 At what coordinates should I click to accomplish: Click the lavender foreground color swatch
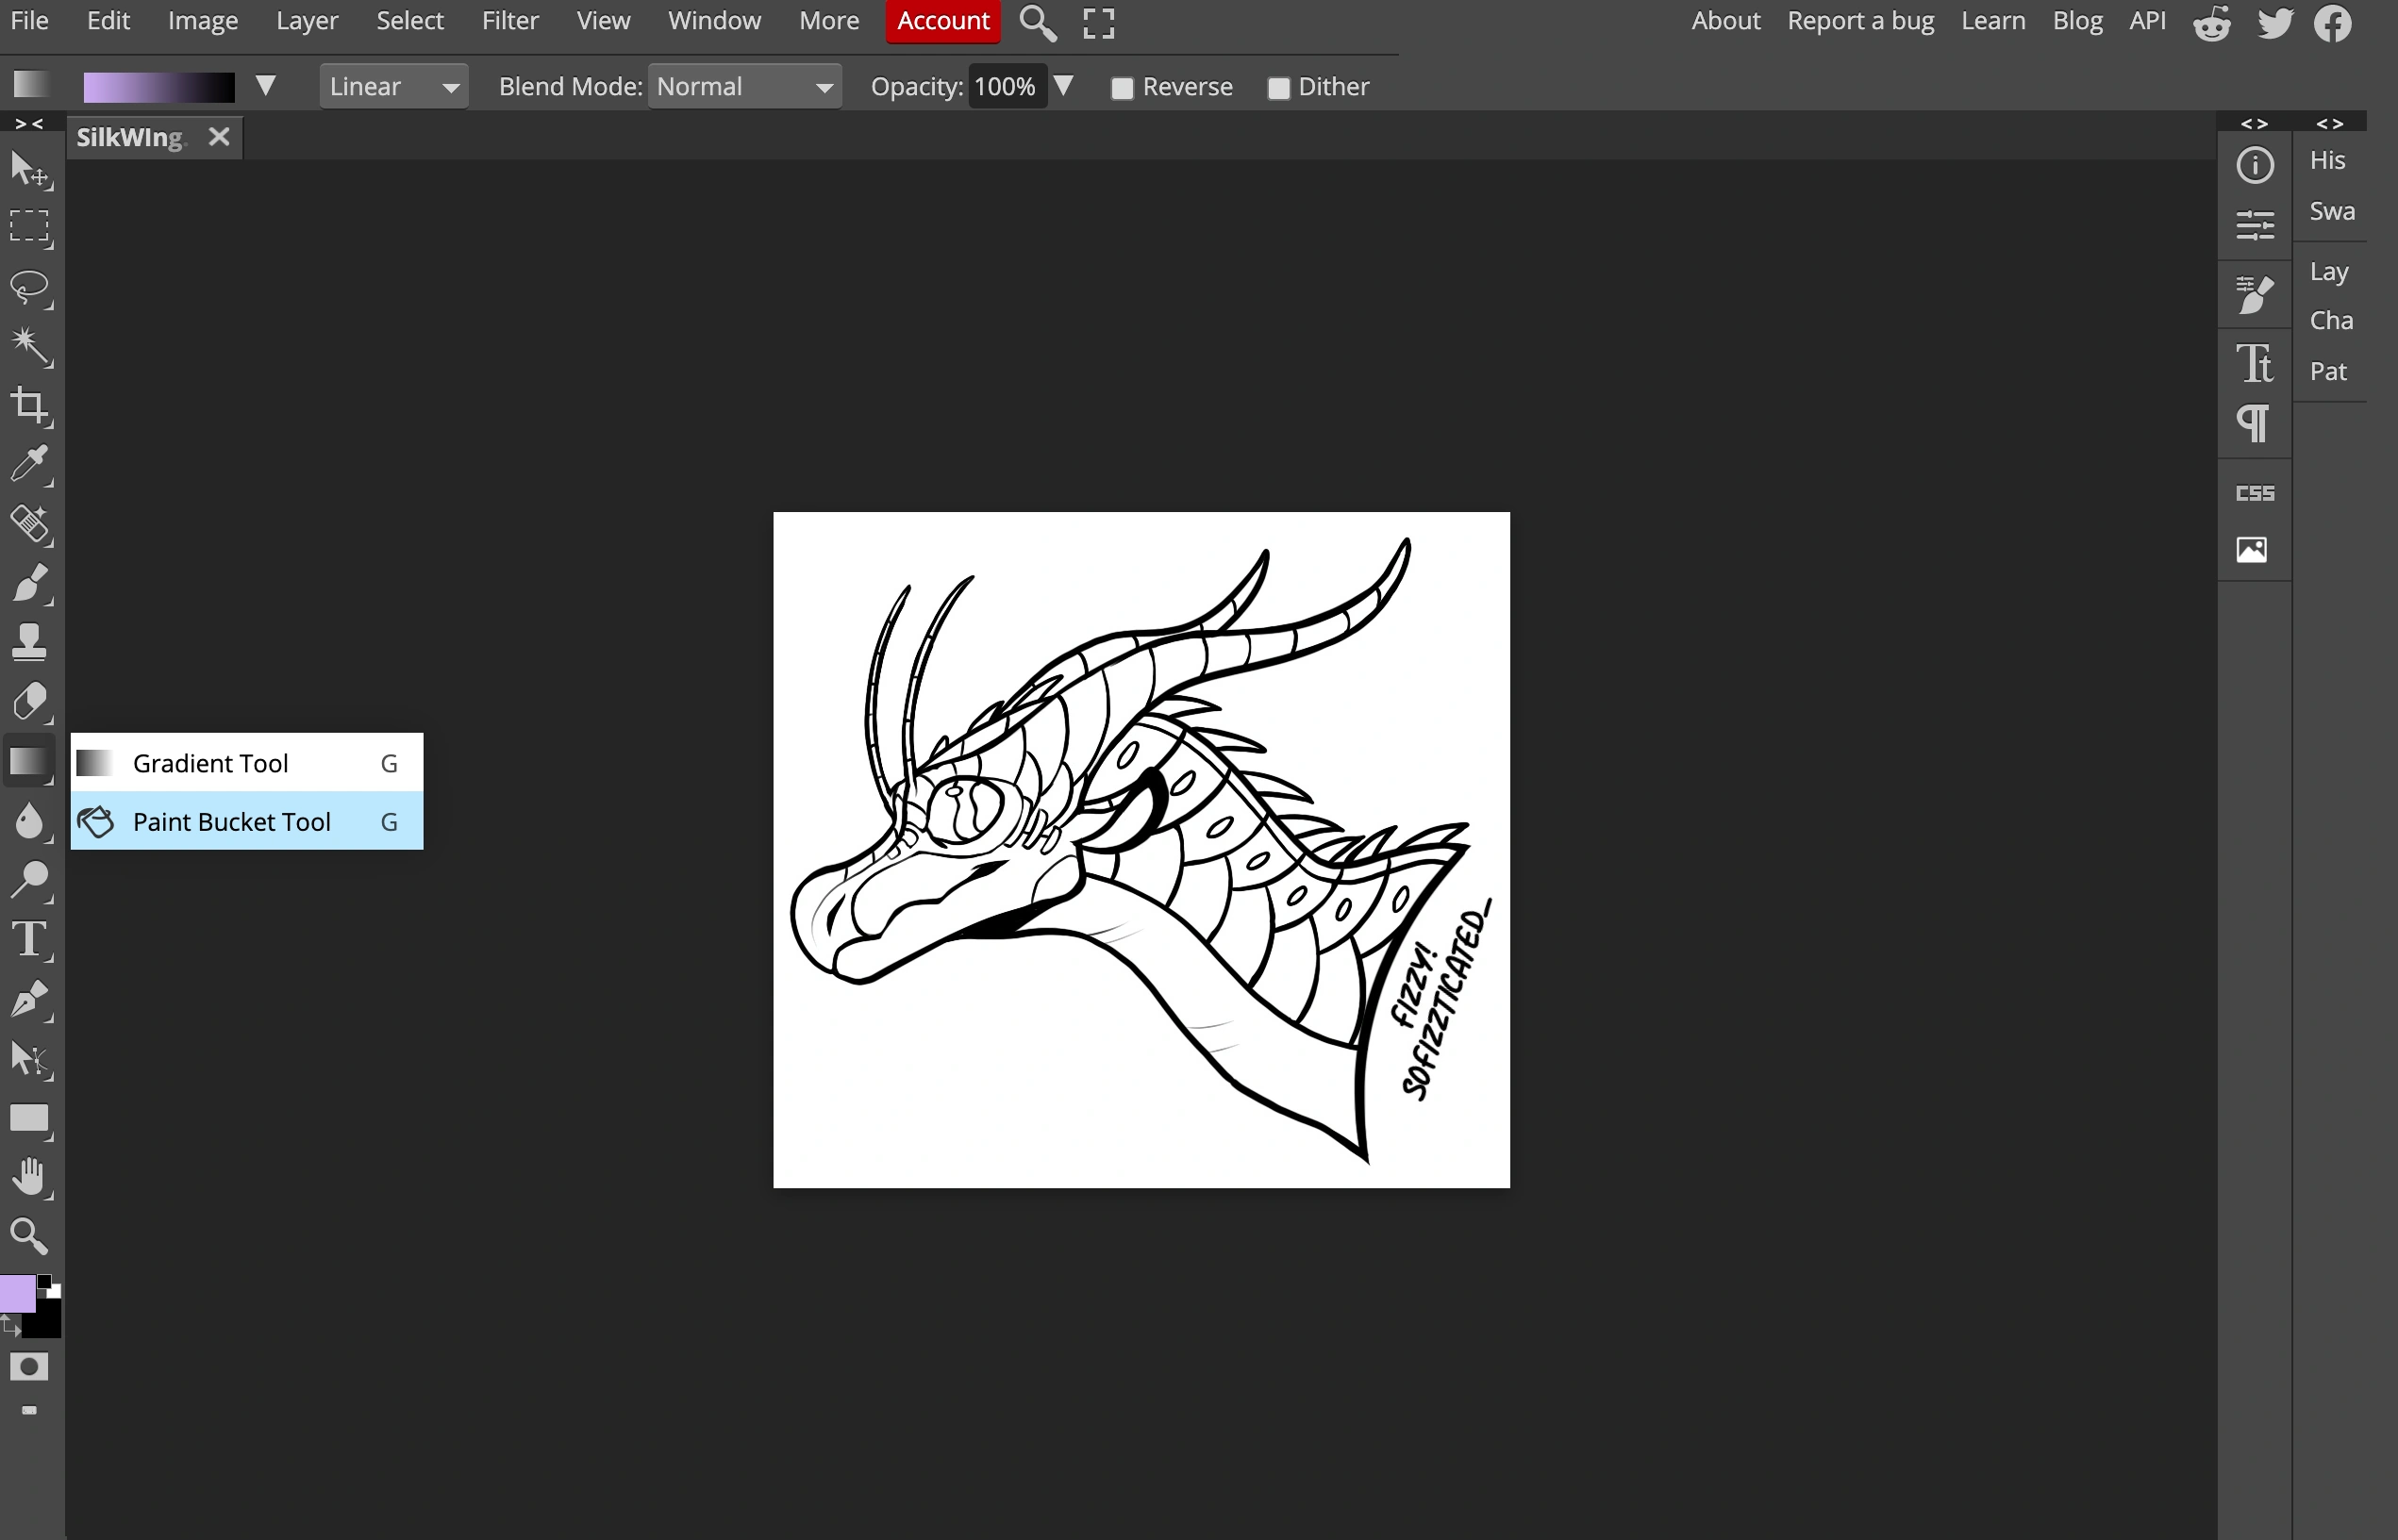(17, 1293)
